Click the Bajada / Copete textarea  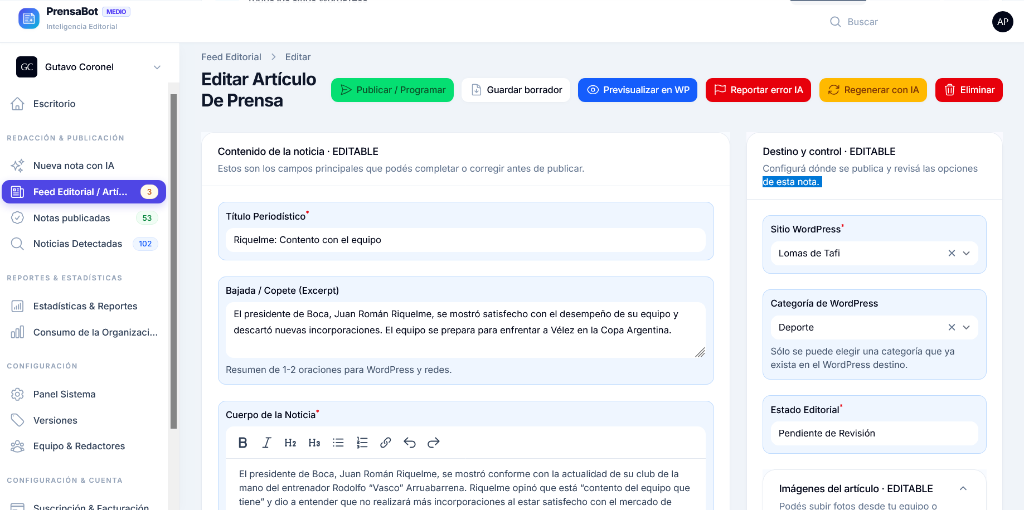point(466,330)
